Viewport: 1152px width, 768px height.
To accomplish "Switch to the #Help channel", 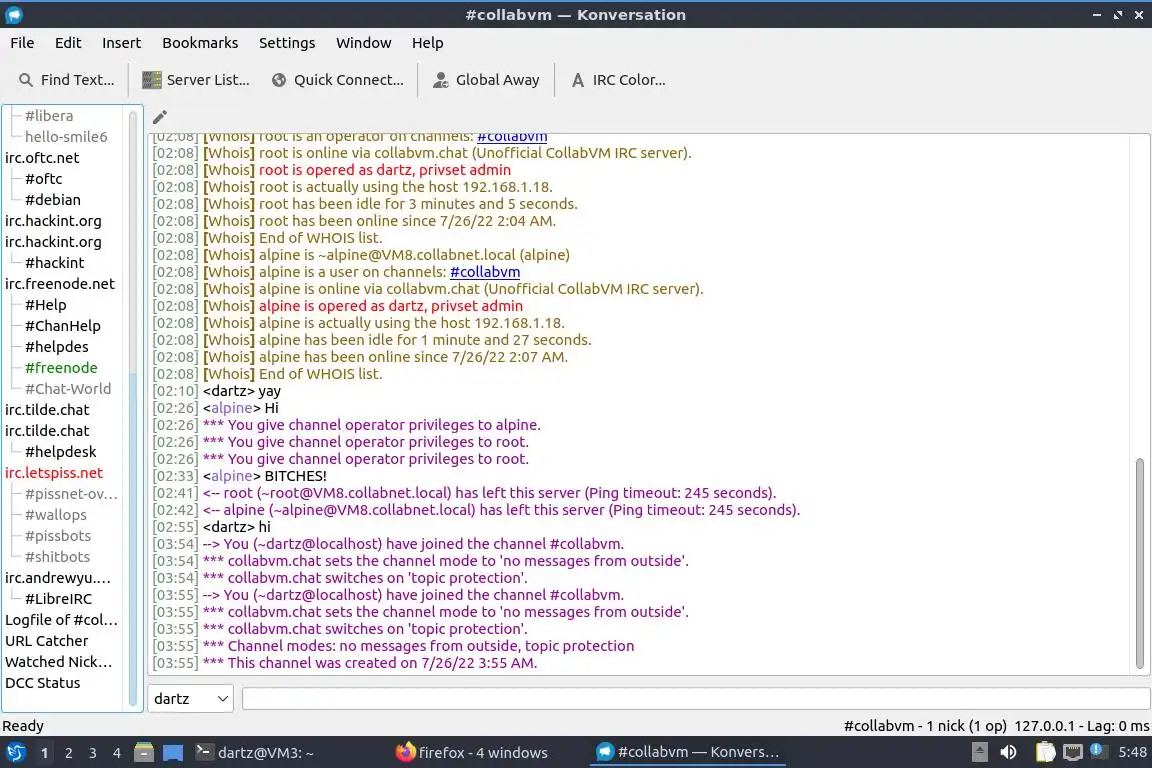I will (x=46, y=304).
